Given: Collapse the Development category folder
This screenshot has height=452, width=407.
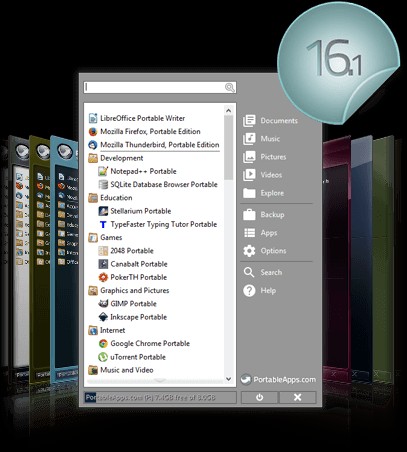Looking at the screenshot, I should (93, 158).
